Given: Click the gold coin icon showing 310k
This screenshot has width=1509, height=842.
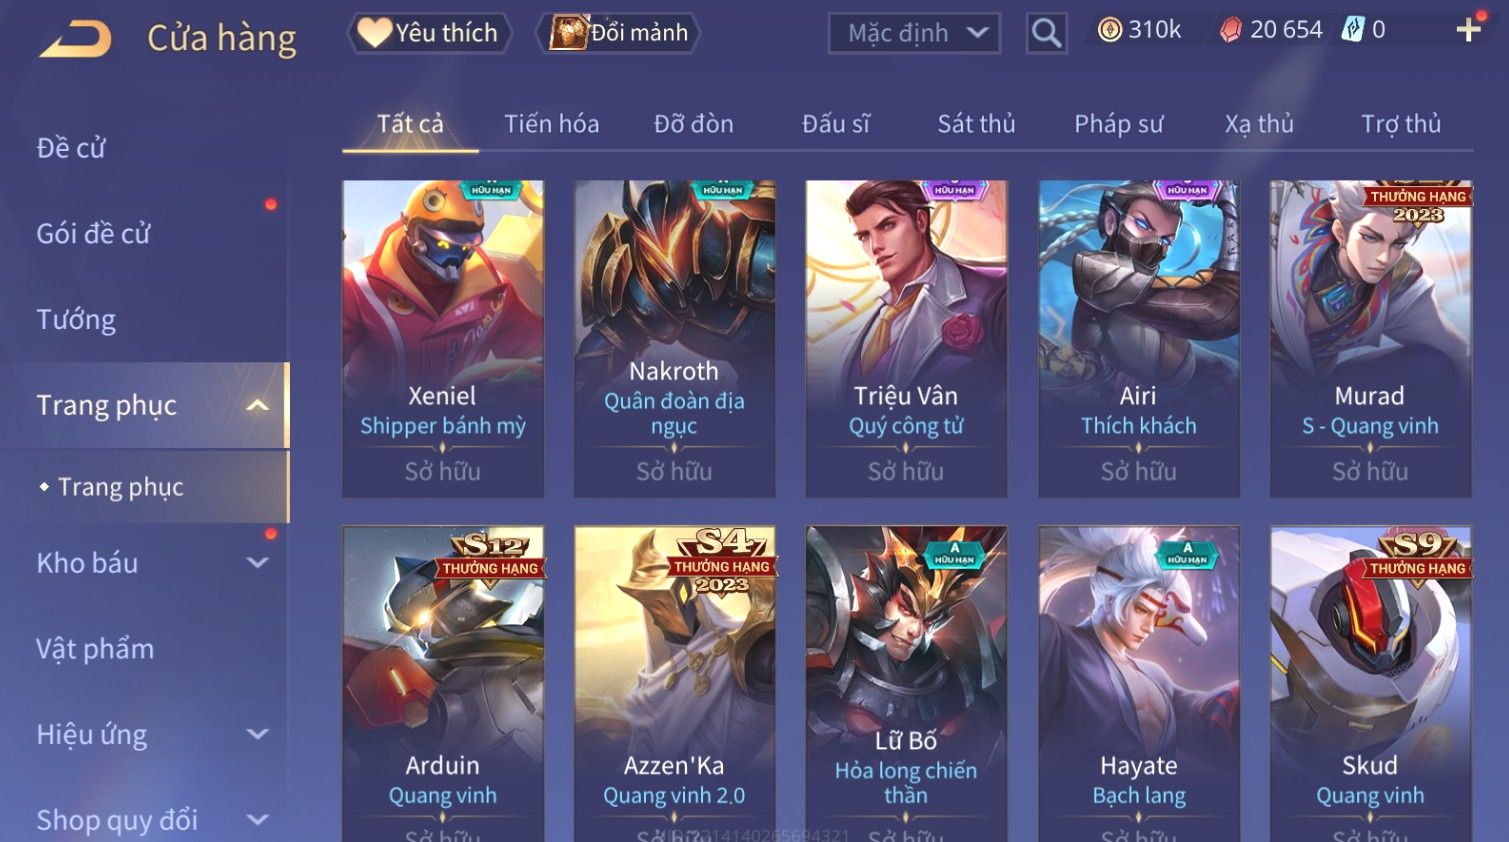Looking at the screenshot, I should pyautogui.click(x=1109, y=30).
